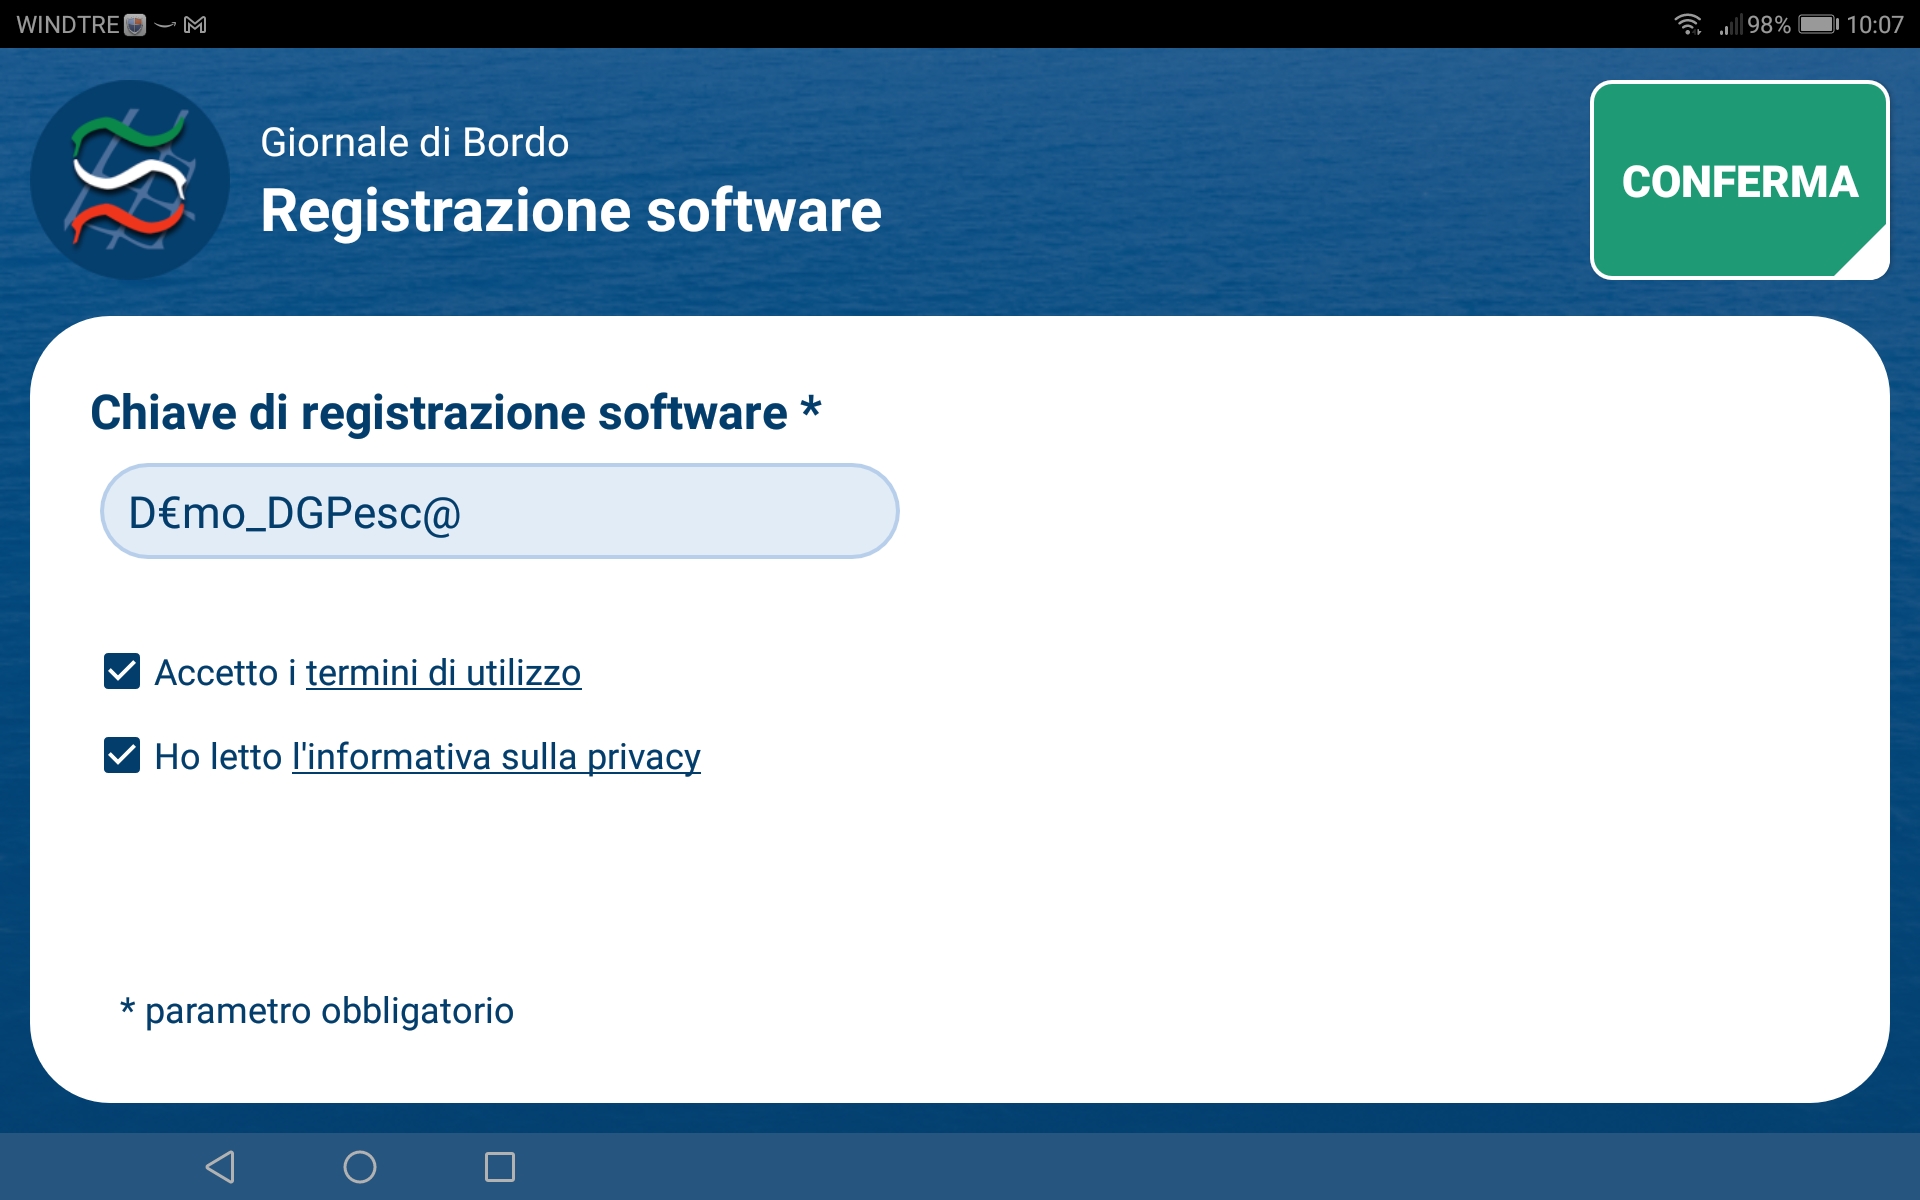Focus the software registration key field
This screenshot has height=1200, width=1920.
499,511
